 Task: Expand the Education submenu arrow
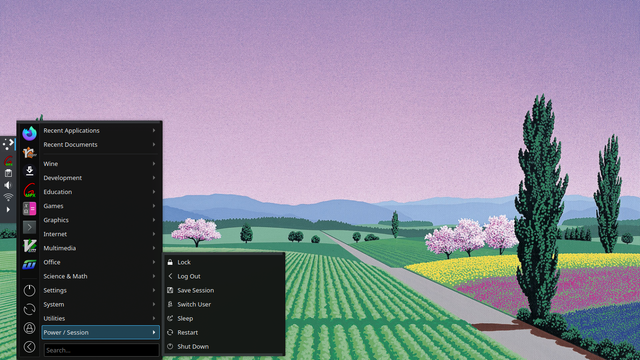pyautogui.click(x=154, y=192)
